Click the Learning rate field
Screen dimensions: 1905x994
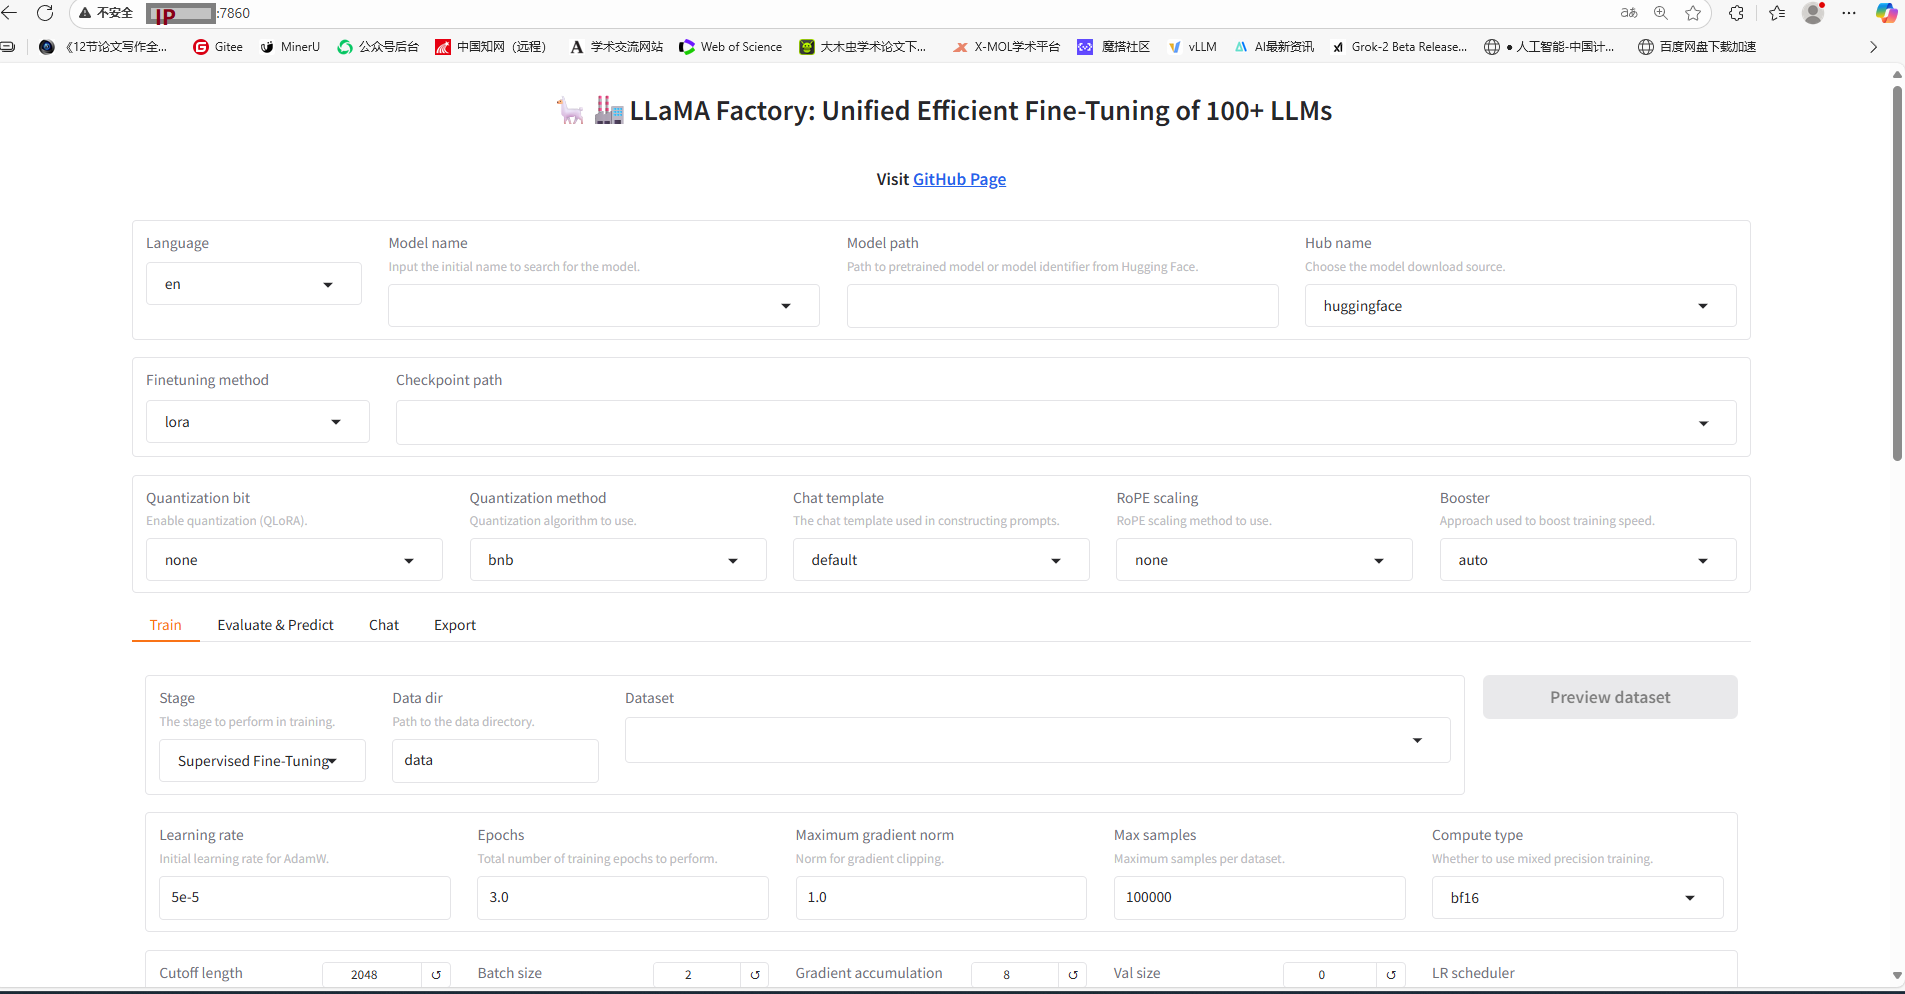tap(305, 898)
